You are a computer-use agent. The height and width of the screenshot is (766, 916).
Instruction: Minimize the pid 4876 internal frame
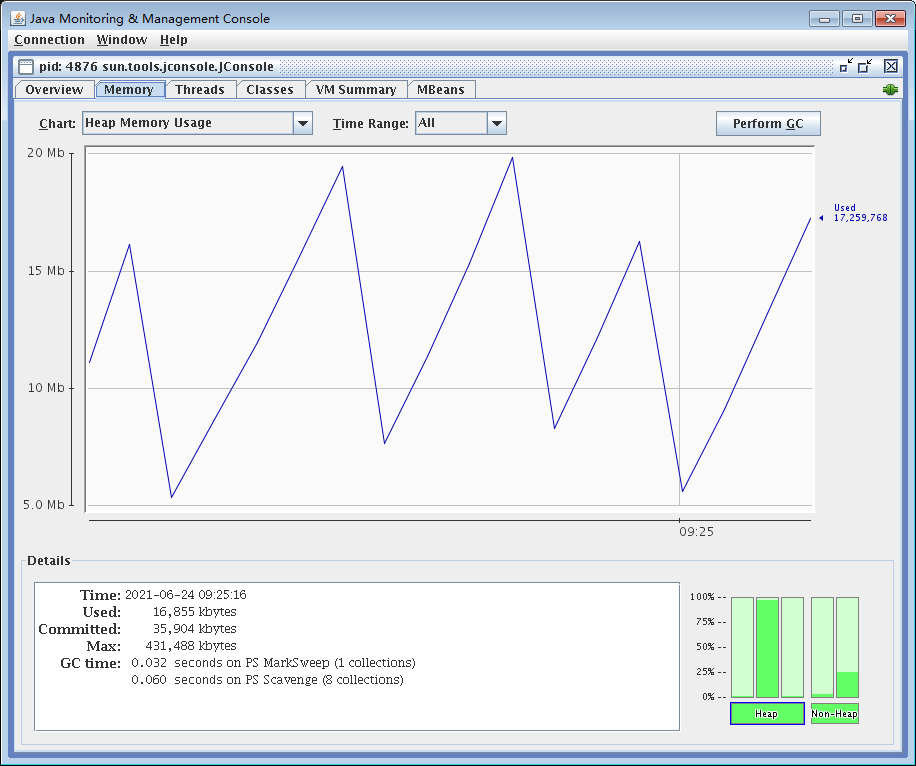(846, 66)
